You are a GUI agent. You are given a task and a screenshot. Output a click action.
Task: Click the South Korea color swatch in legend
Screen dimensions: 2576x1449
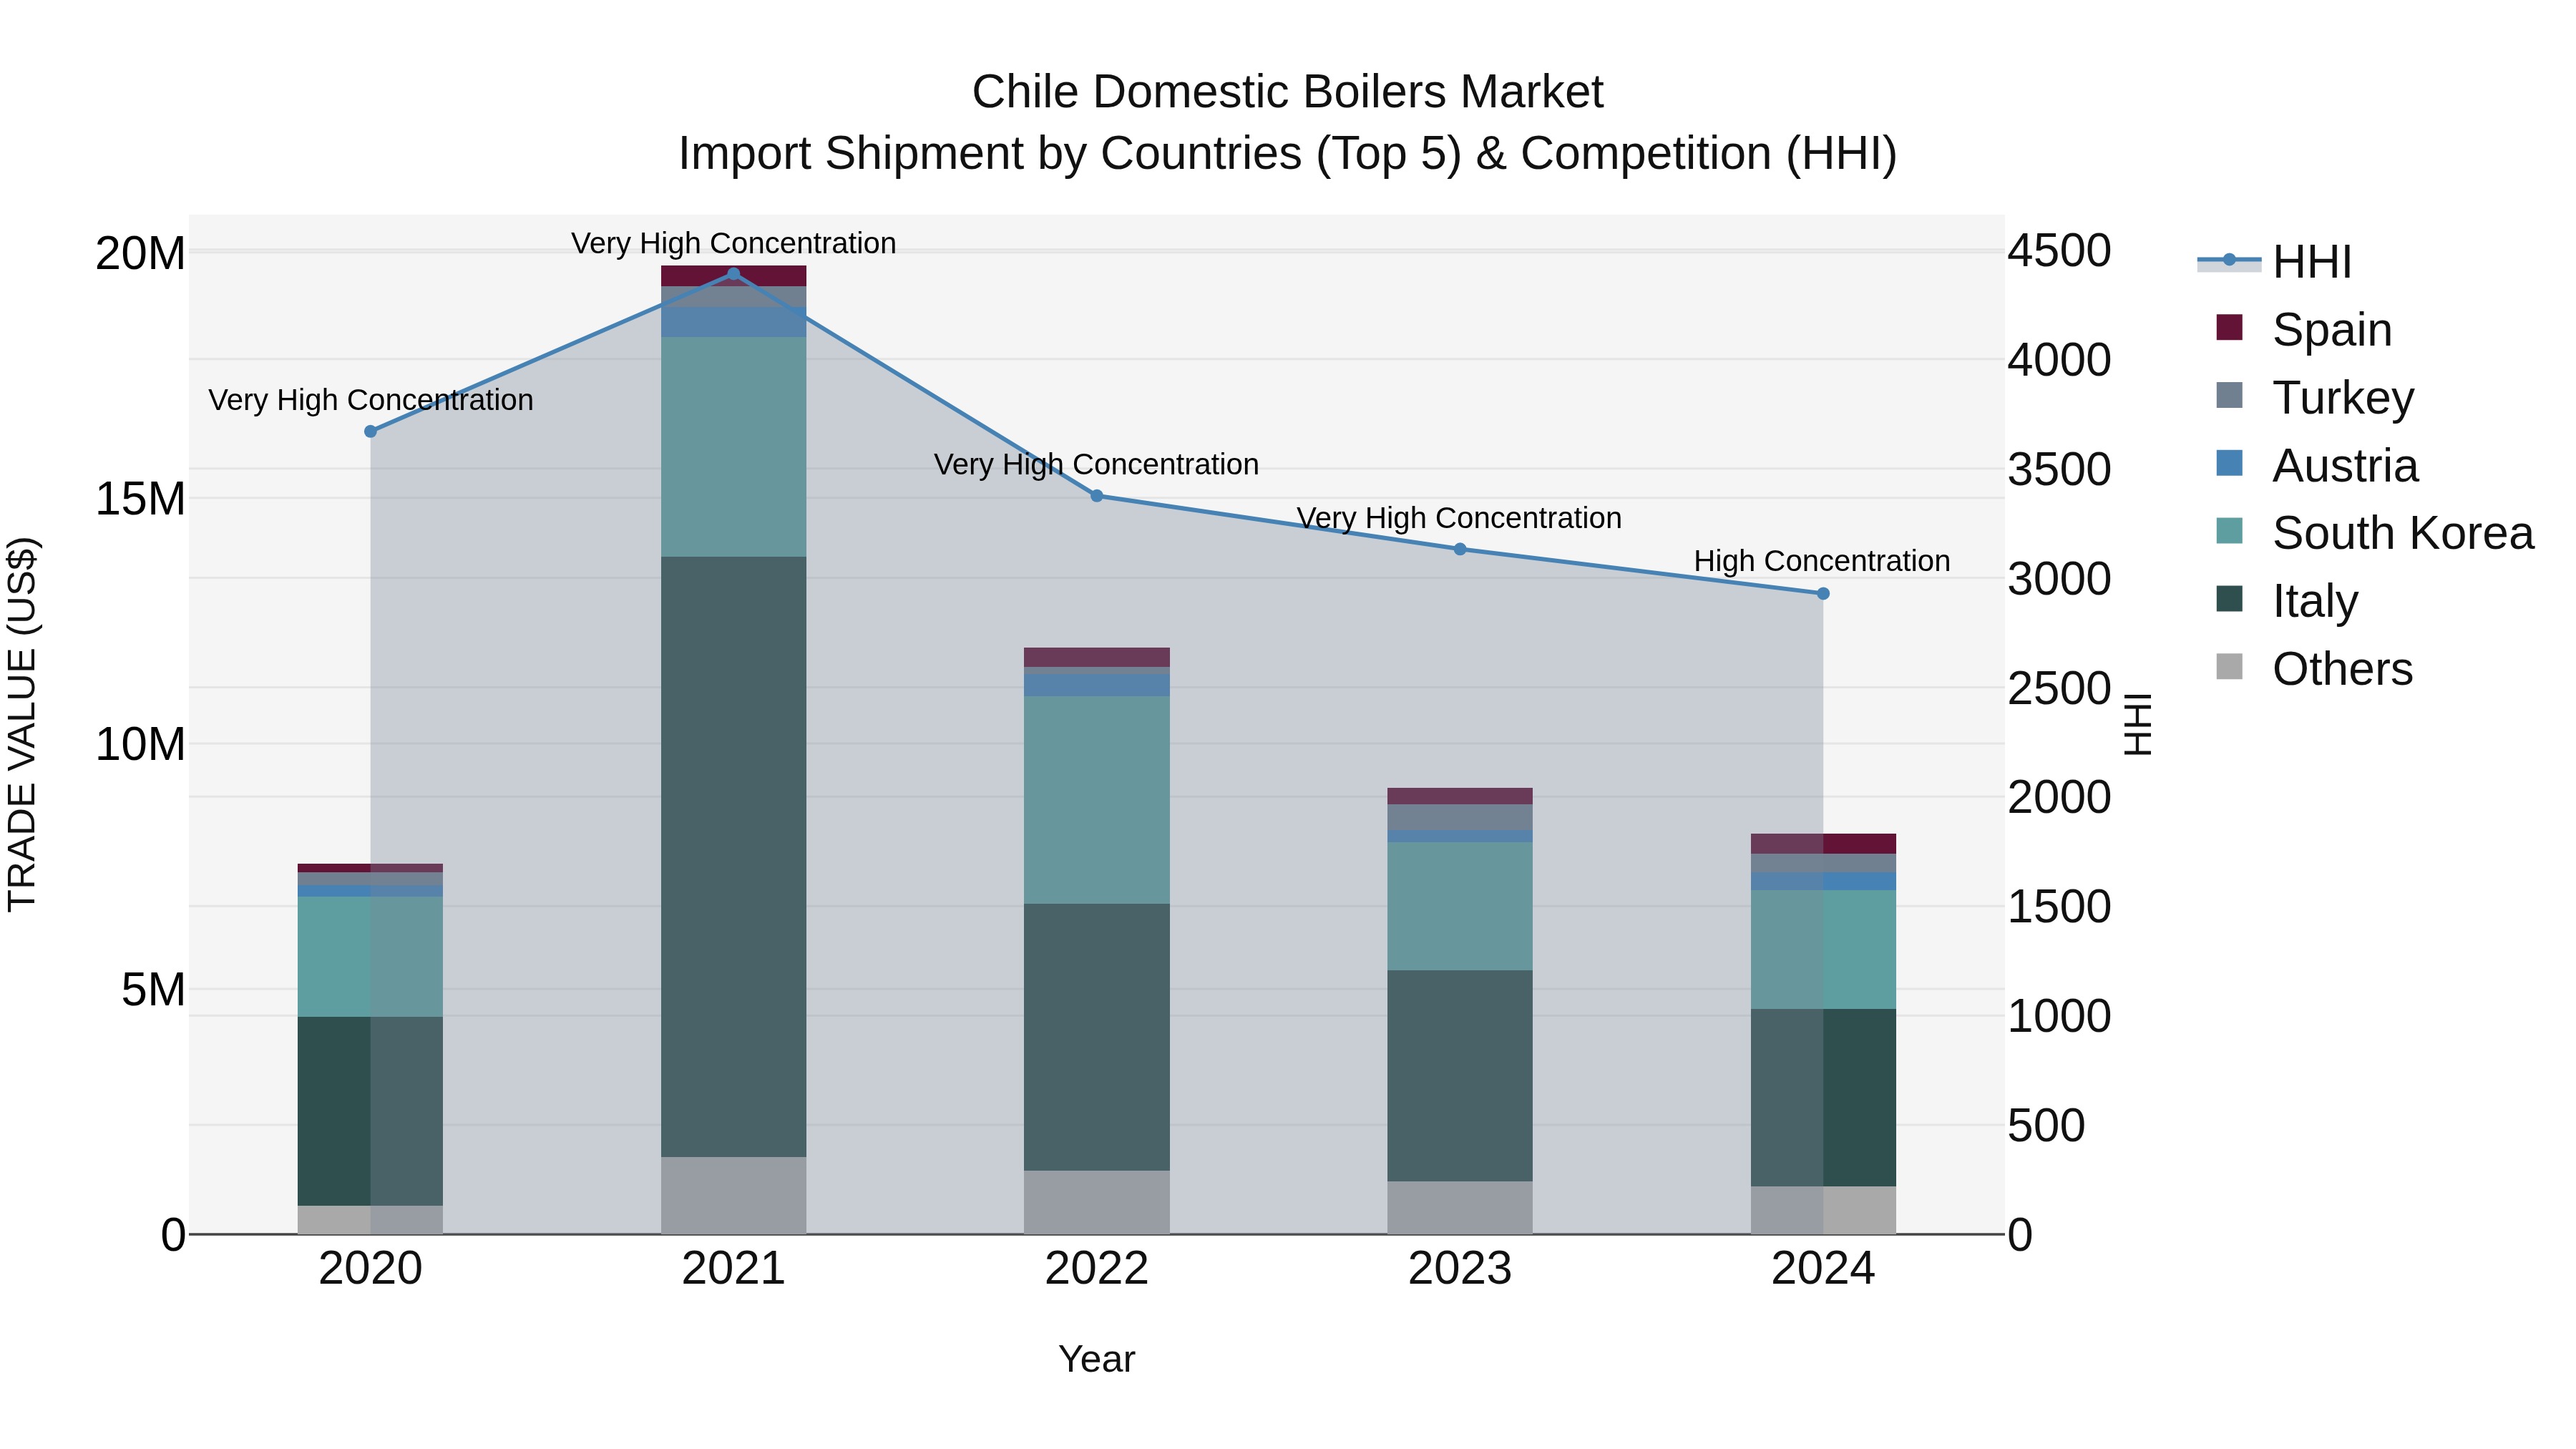click(x=2229, y=531)
